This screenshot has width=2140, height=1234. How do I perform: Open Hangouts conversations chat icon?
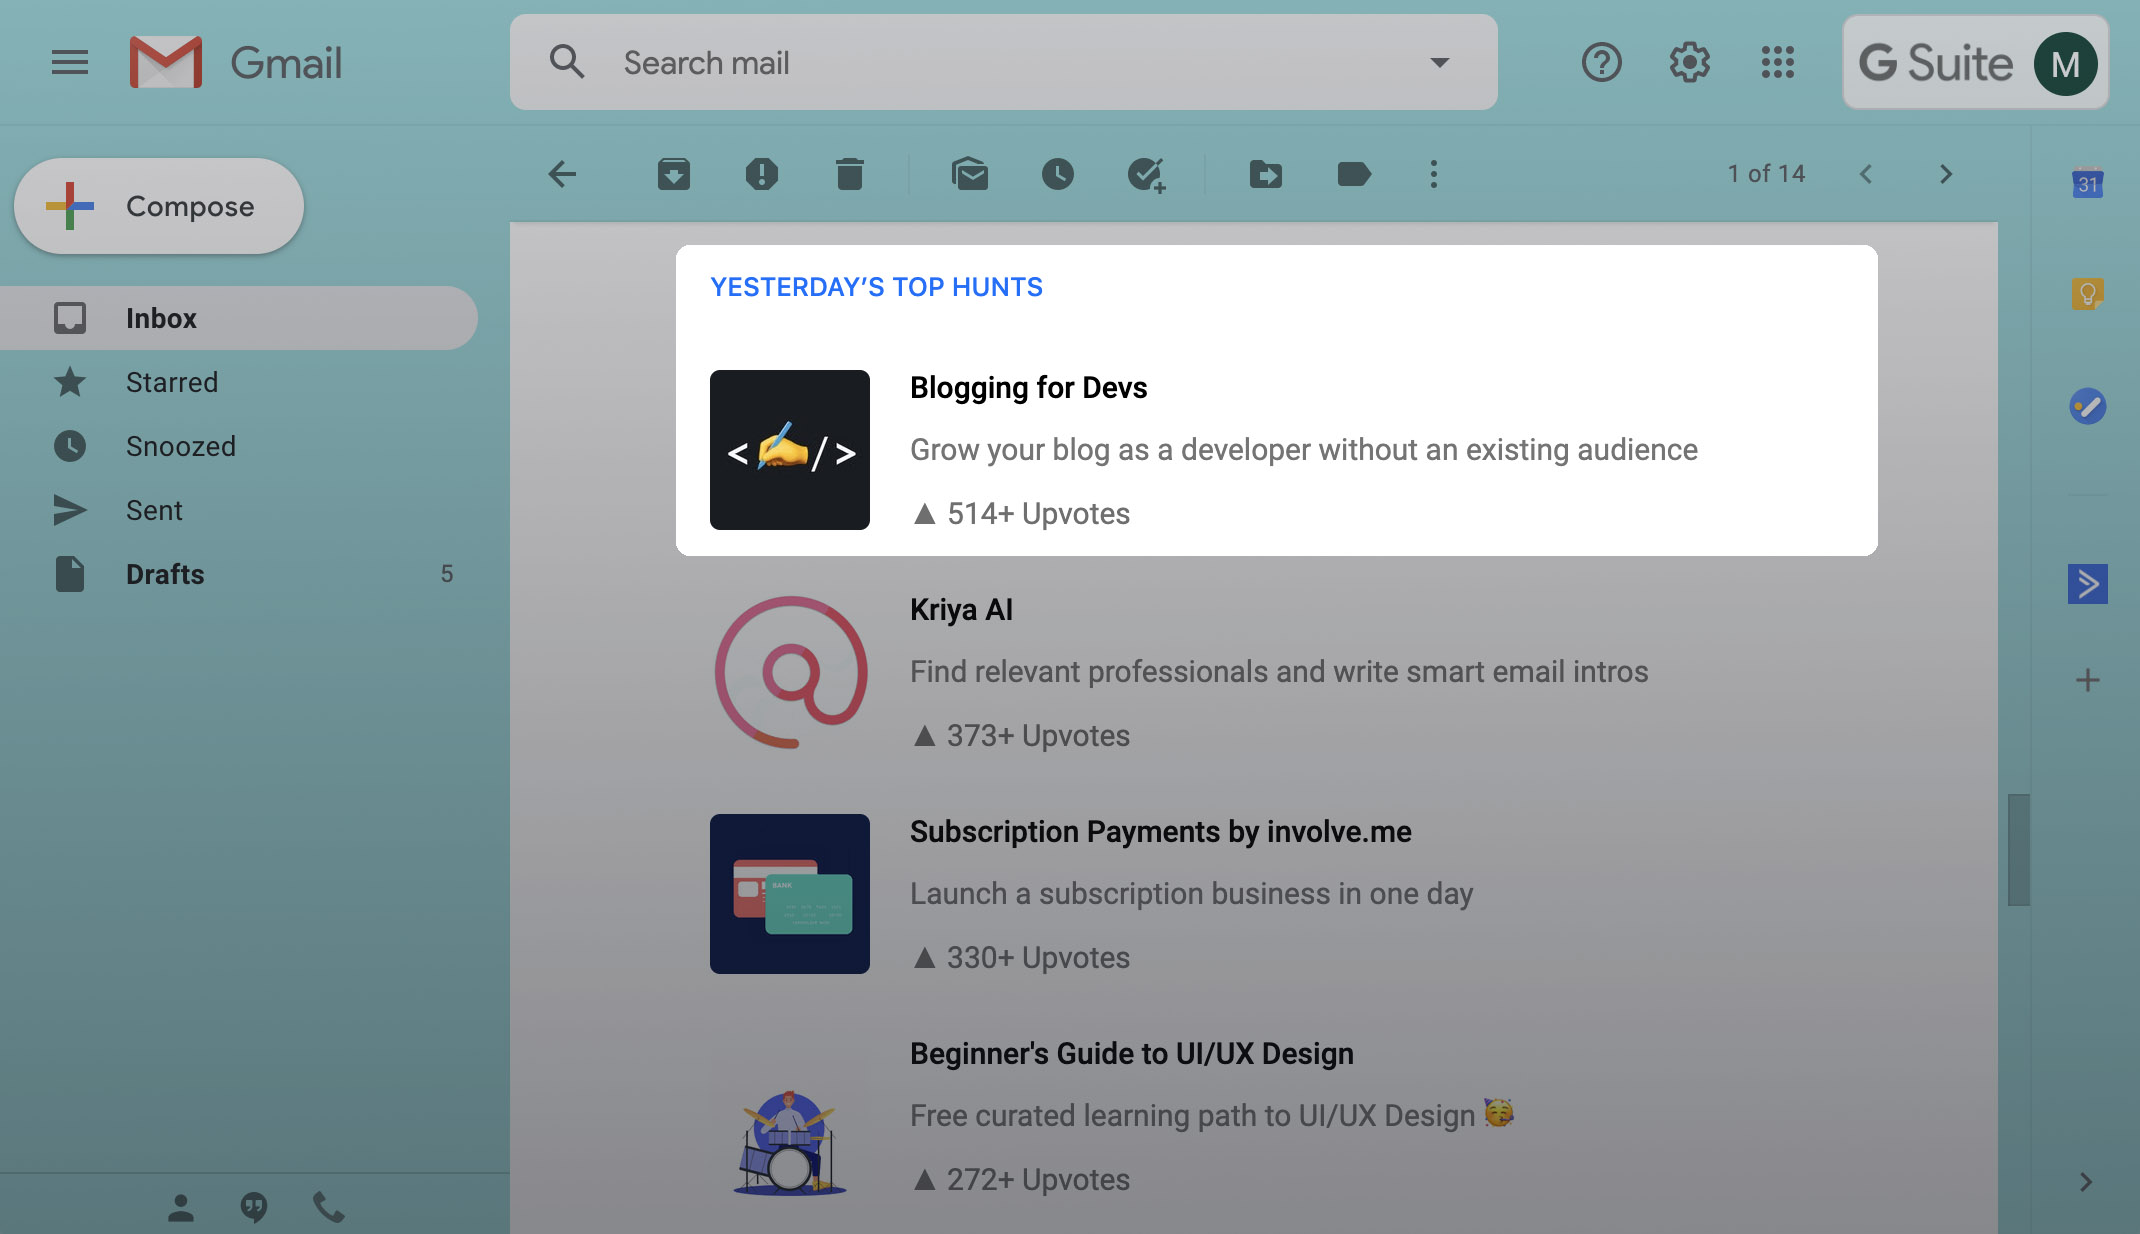point(254,1208)
